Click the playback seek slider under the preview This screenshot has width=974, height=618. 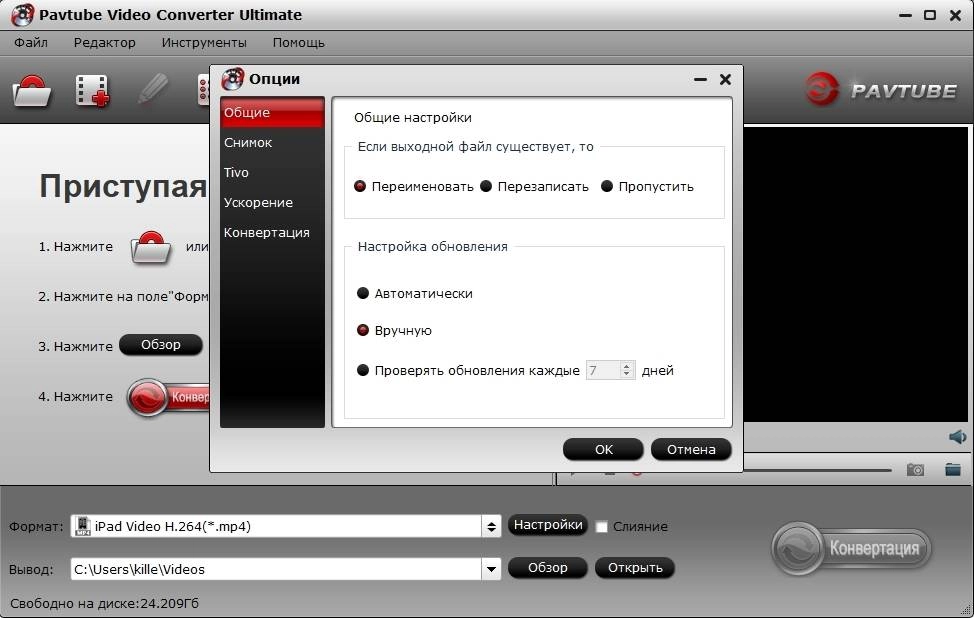tap(817, 470)
